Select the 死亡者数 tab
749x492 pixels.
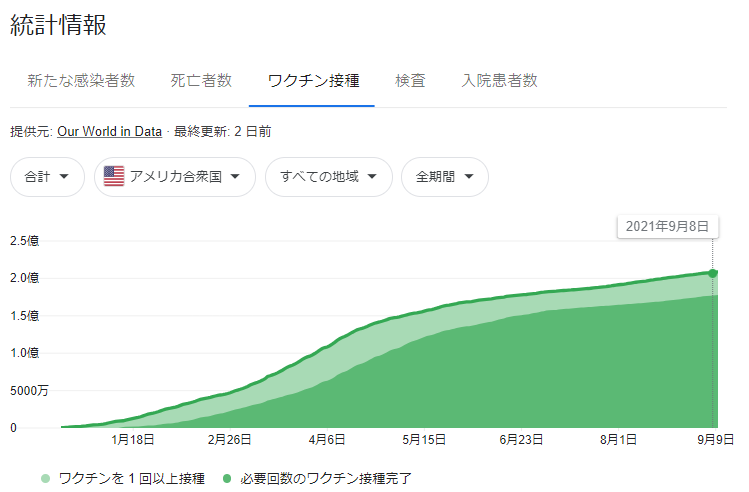(201, 80)
